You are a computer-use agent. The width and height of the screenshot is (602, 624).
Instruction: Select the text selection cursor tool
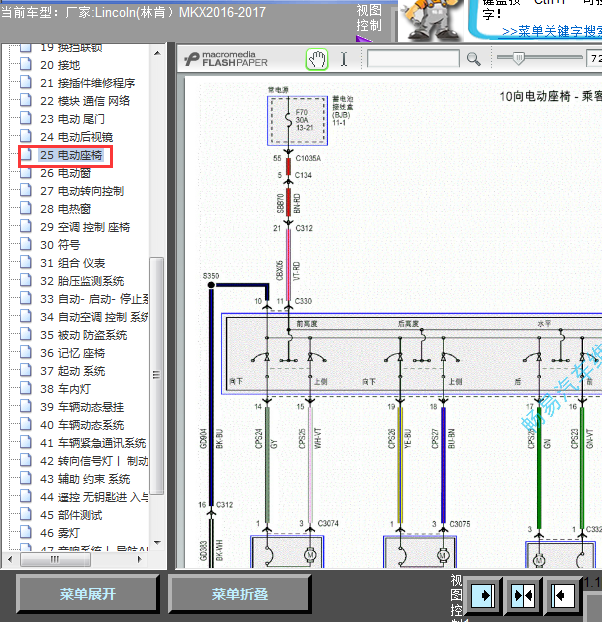point(344,59)
